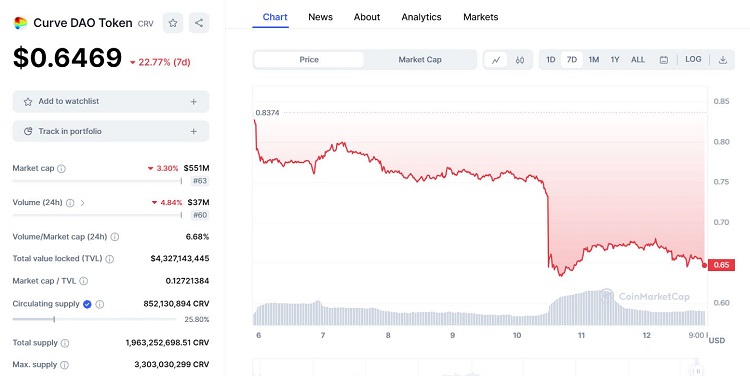This screenshot has height=376, width=750.
Task: Click the circulating supply progress bar
Action: tap(94, 319)
